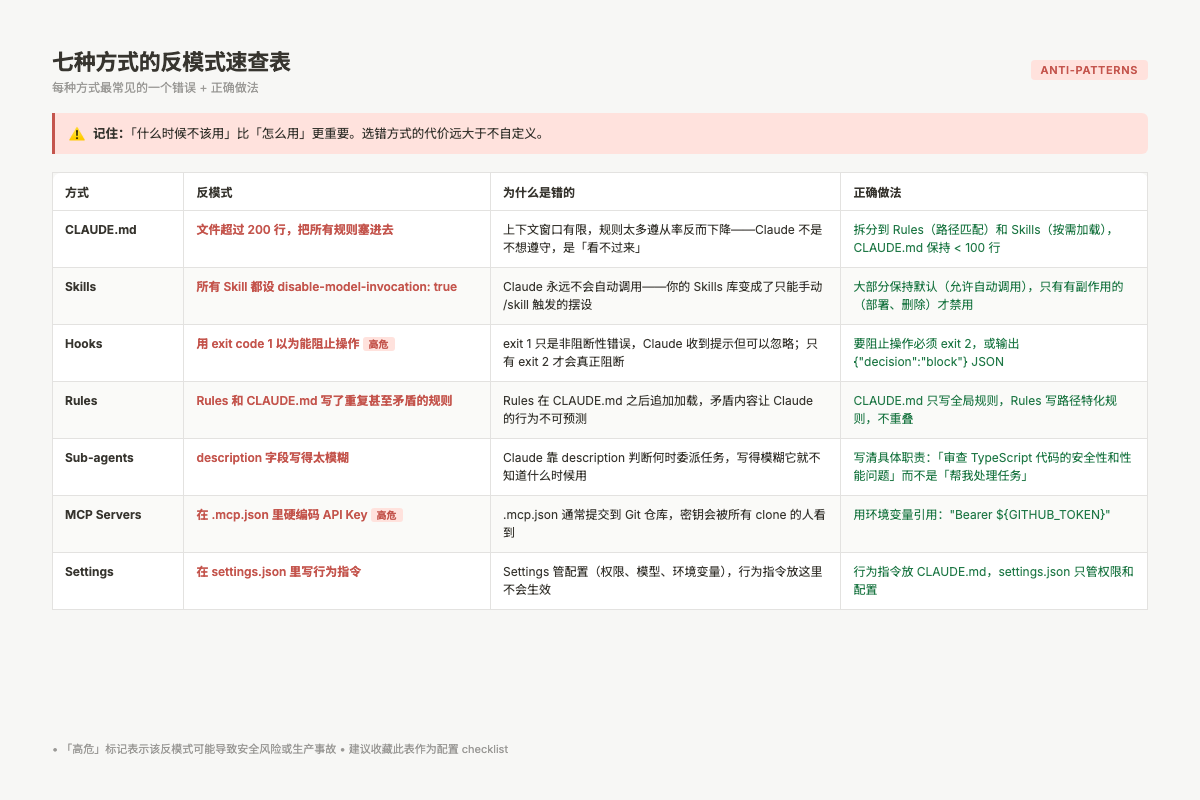
Task: Click the anti-pattern 在 settings.json 里写行为指令
Action: tap(278, 571)
